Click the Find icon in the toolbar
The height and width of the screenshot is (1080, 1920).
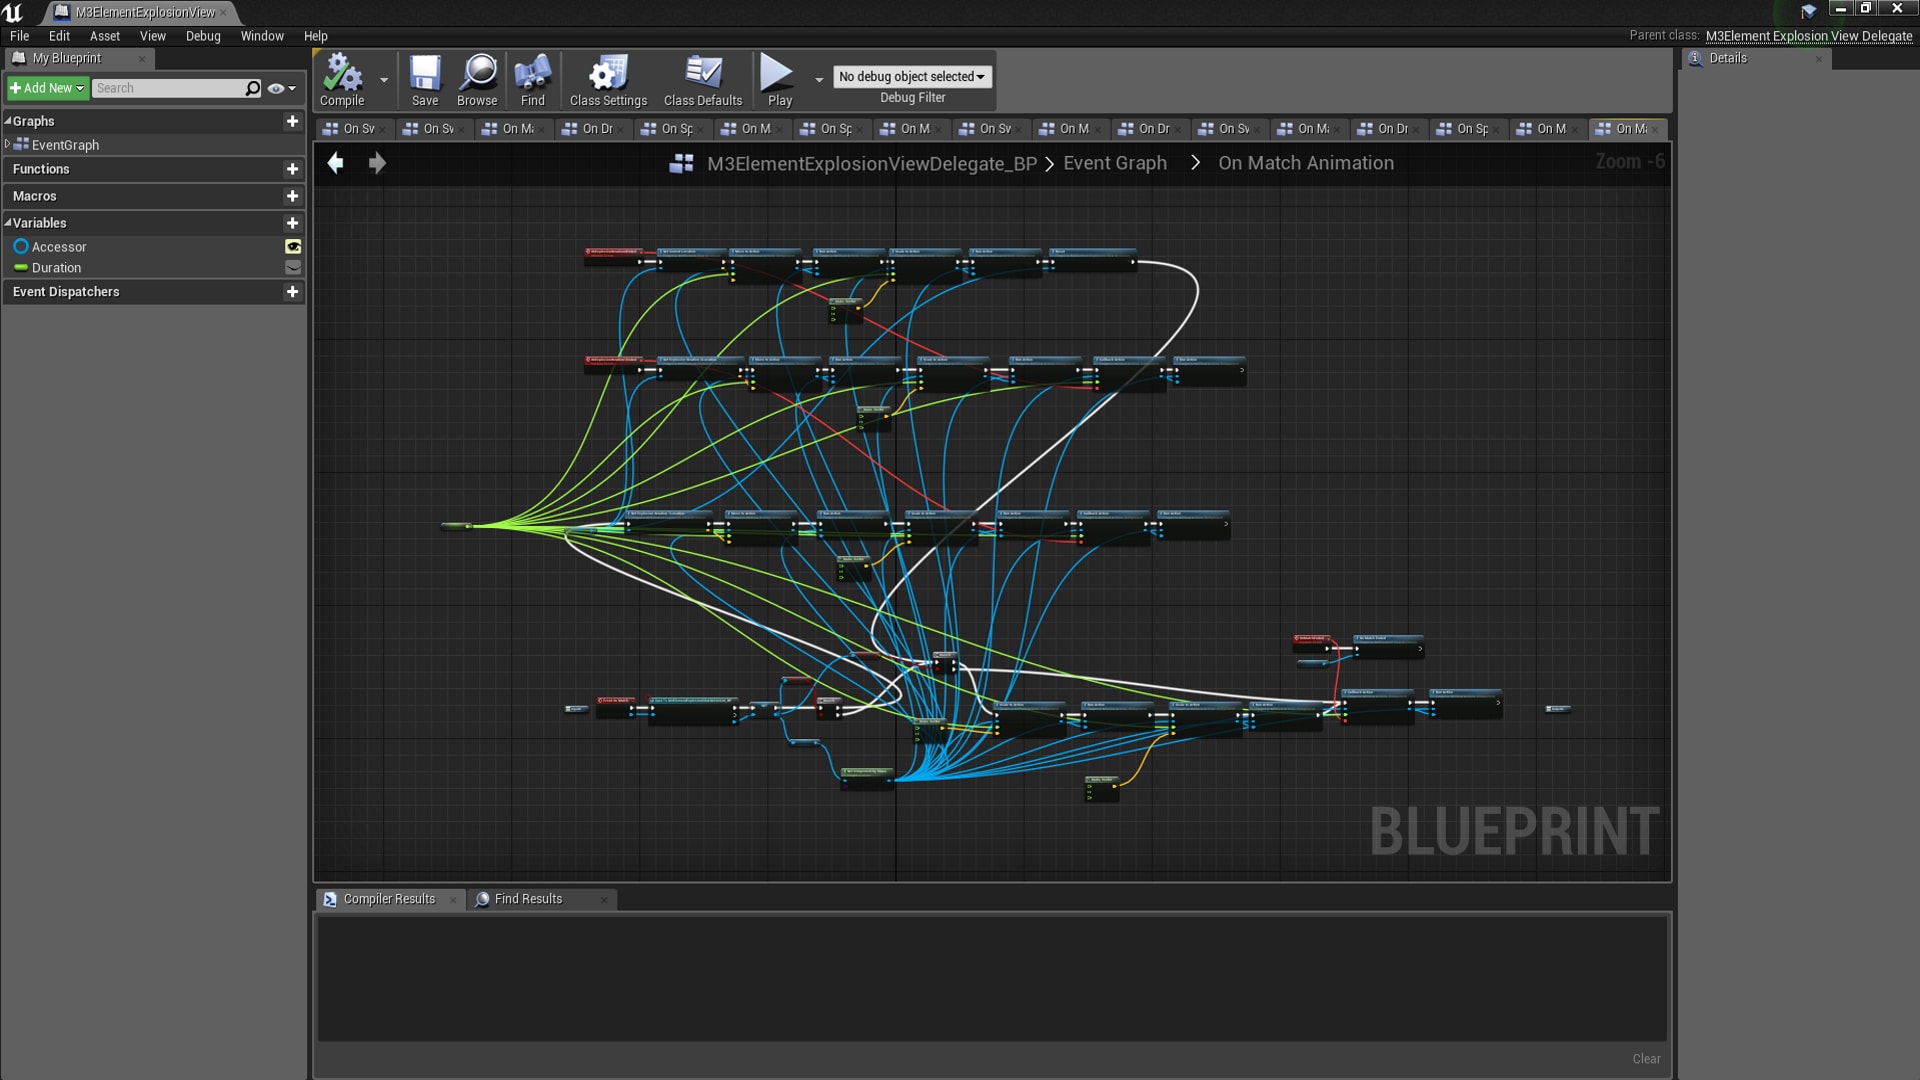coord(531,72)
